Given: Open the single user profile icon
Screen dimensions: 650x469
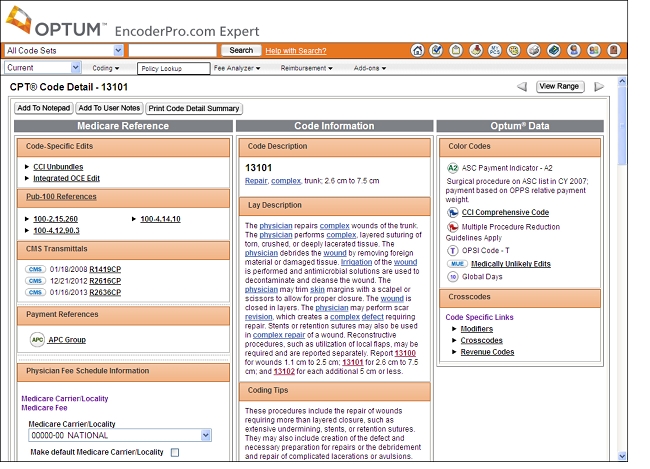Looking at the screenshot, I should (574, 51).
